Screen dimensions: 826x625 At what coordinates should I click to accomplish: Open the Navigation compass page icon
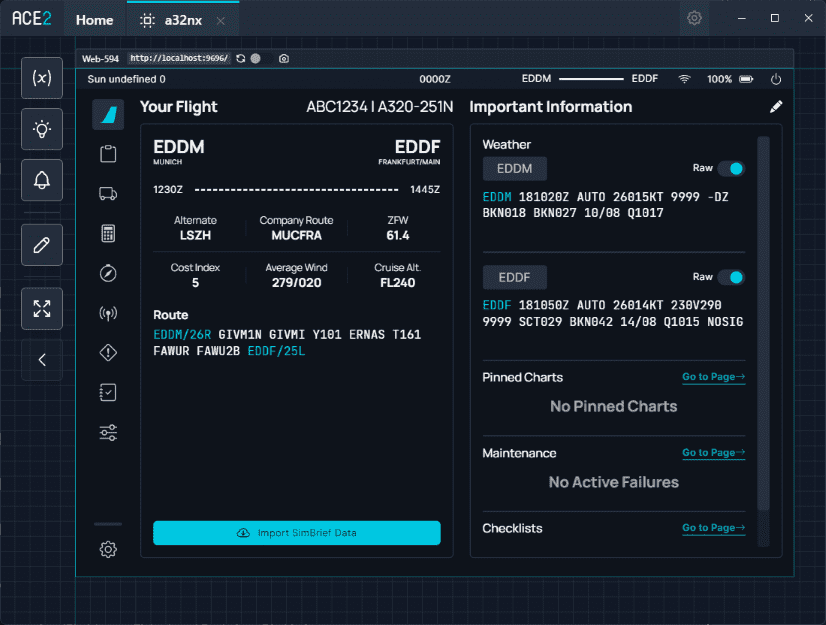tap(108, 273)
